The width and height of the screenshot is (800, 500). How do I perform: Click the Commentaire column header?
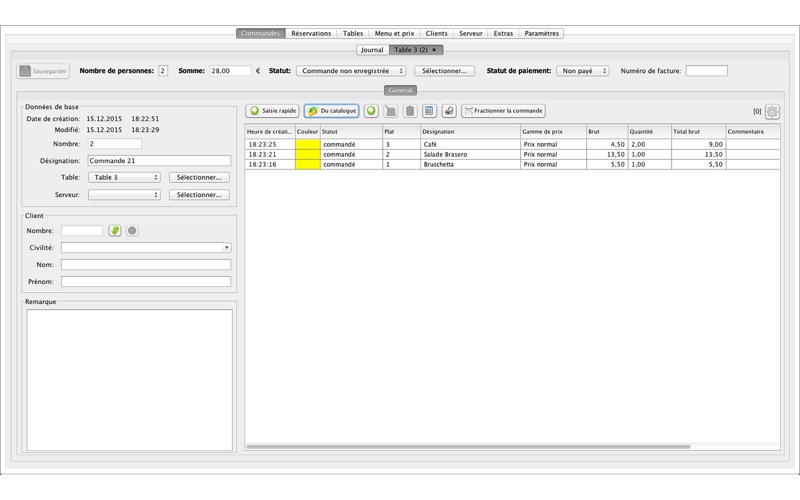pyautogui.click(x=753, y=132)
